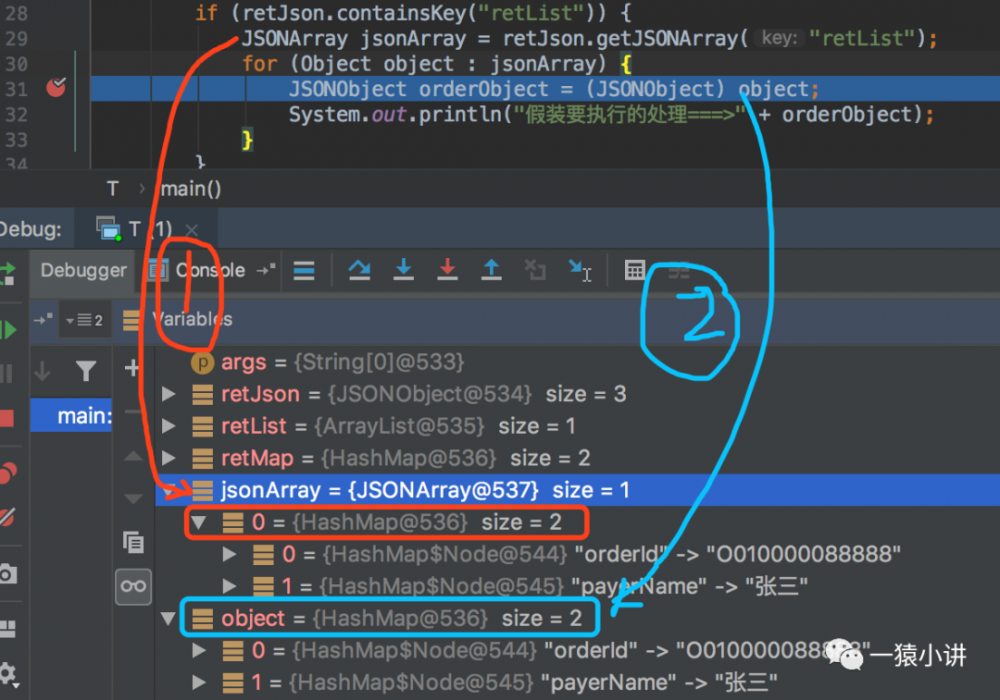Click the Step Into icon
Screen dimensions: 1000x700
coord(403,270)
